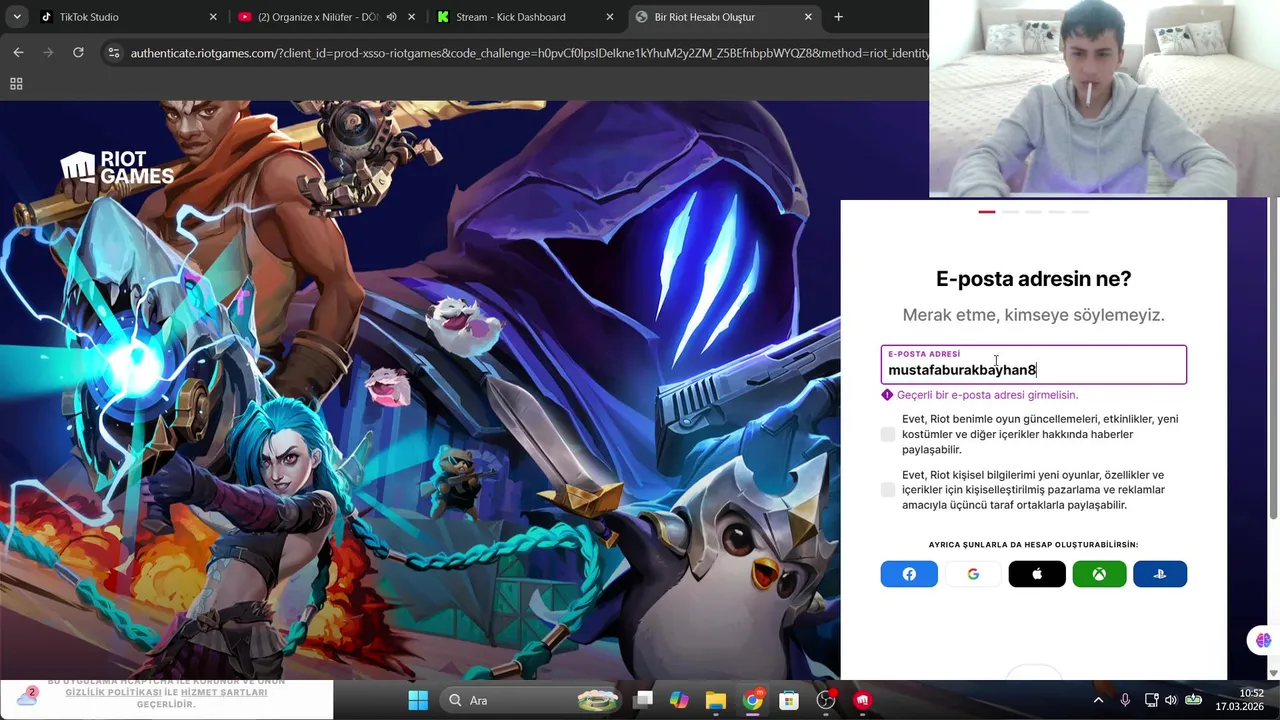The width and height of the screenshot is (1280, 720).
Task: Click 'Merak etme, kimseye söylemeyiz.' text
Action: 1033,315
